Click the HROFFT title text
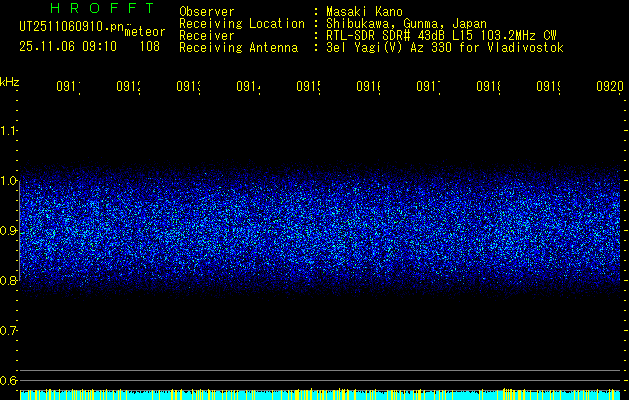The width and height of the screenshot is (629, 400). 103,8
